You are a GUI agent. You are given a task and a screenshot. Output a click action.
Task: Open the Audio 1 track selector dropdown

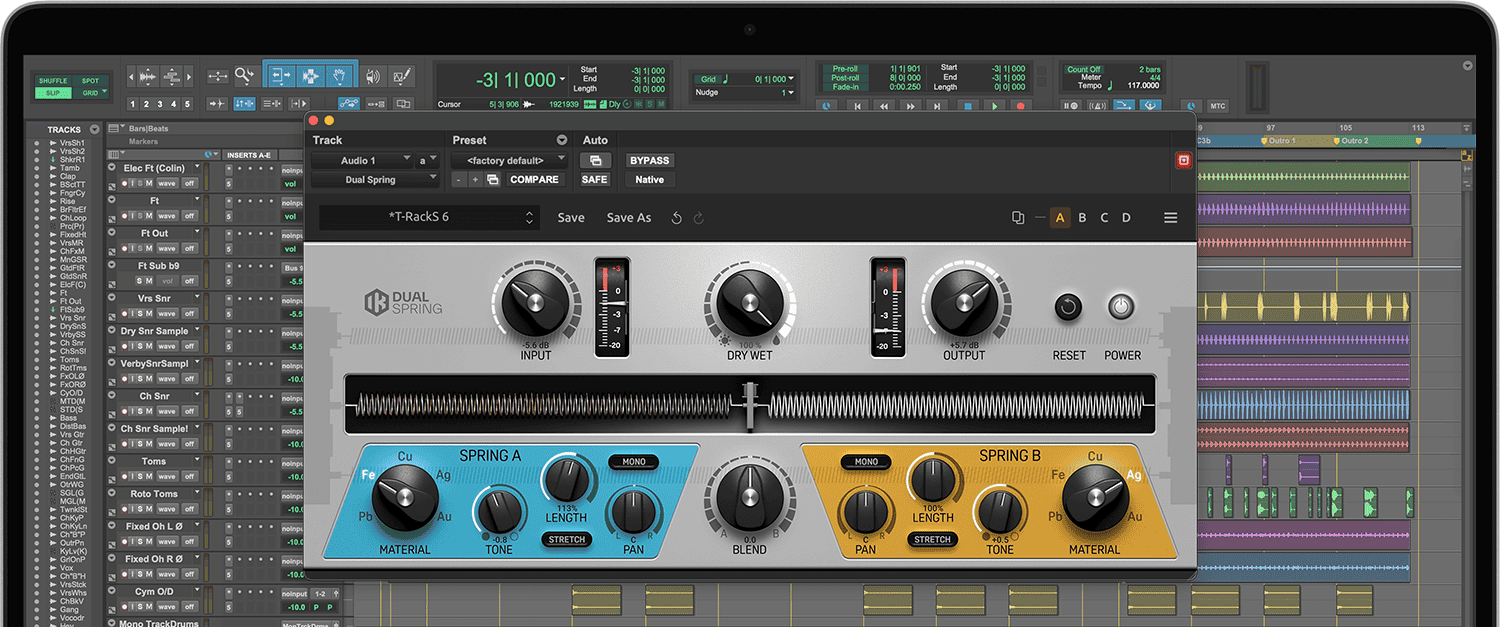tap(361, 160)
